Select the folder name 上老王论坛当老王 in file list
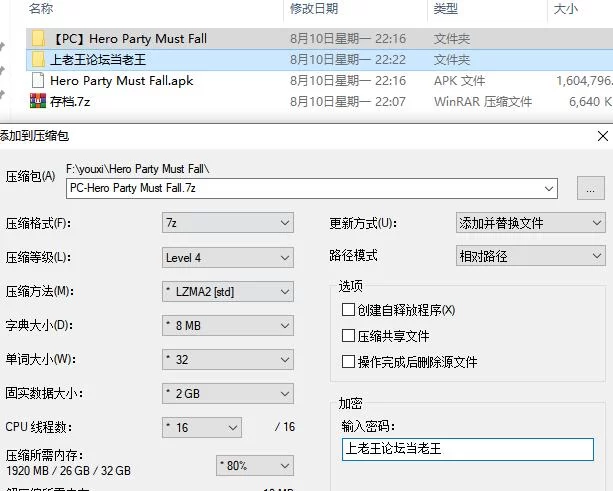613x491 pixels. 98,60
